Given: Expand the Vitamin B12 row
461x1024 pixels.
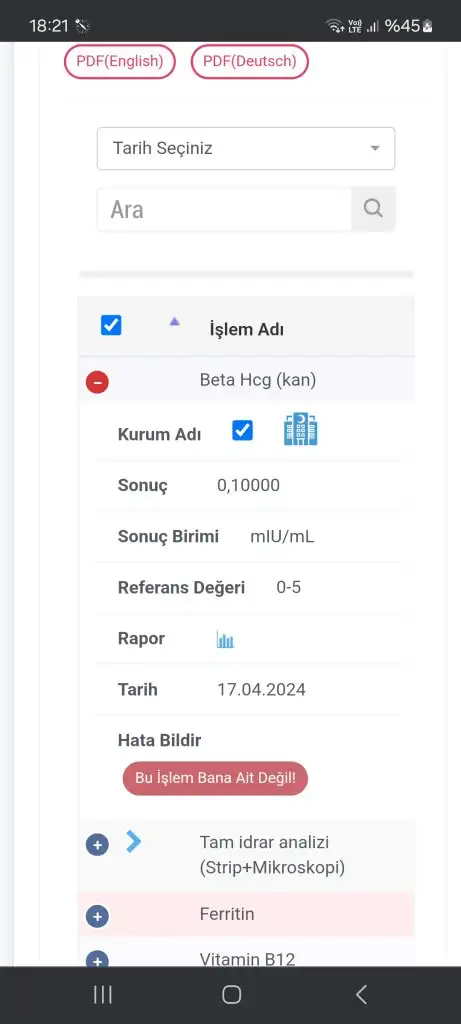Looking at the screenshot, I should click(x=97, y=959).
